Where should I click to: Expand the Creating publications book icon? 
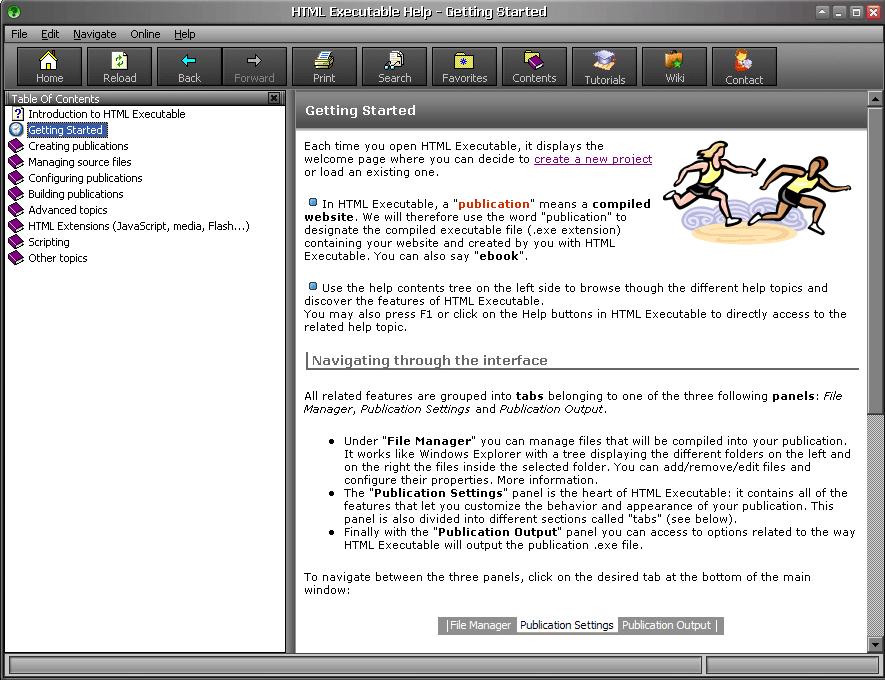pos(16,146)
